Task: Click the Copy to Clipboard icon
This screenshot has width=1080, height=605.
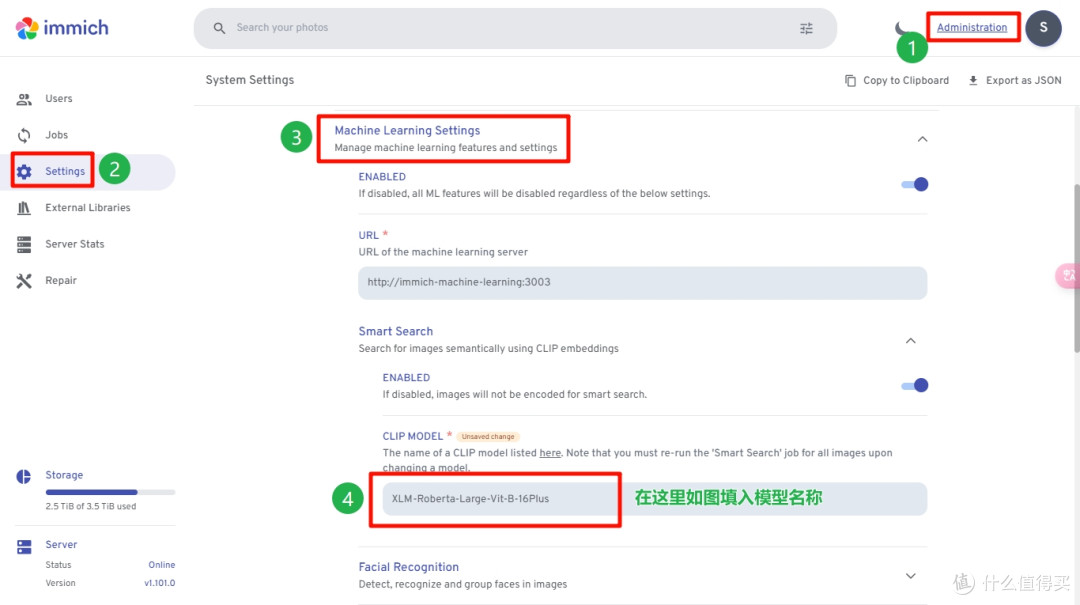Action: coord(851,81)
